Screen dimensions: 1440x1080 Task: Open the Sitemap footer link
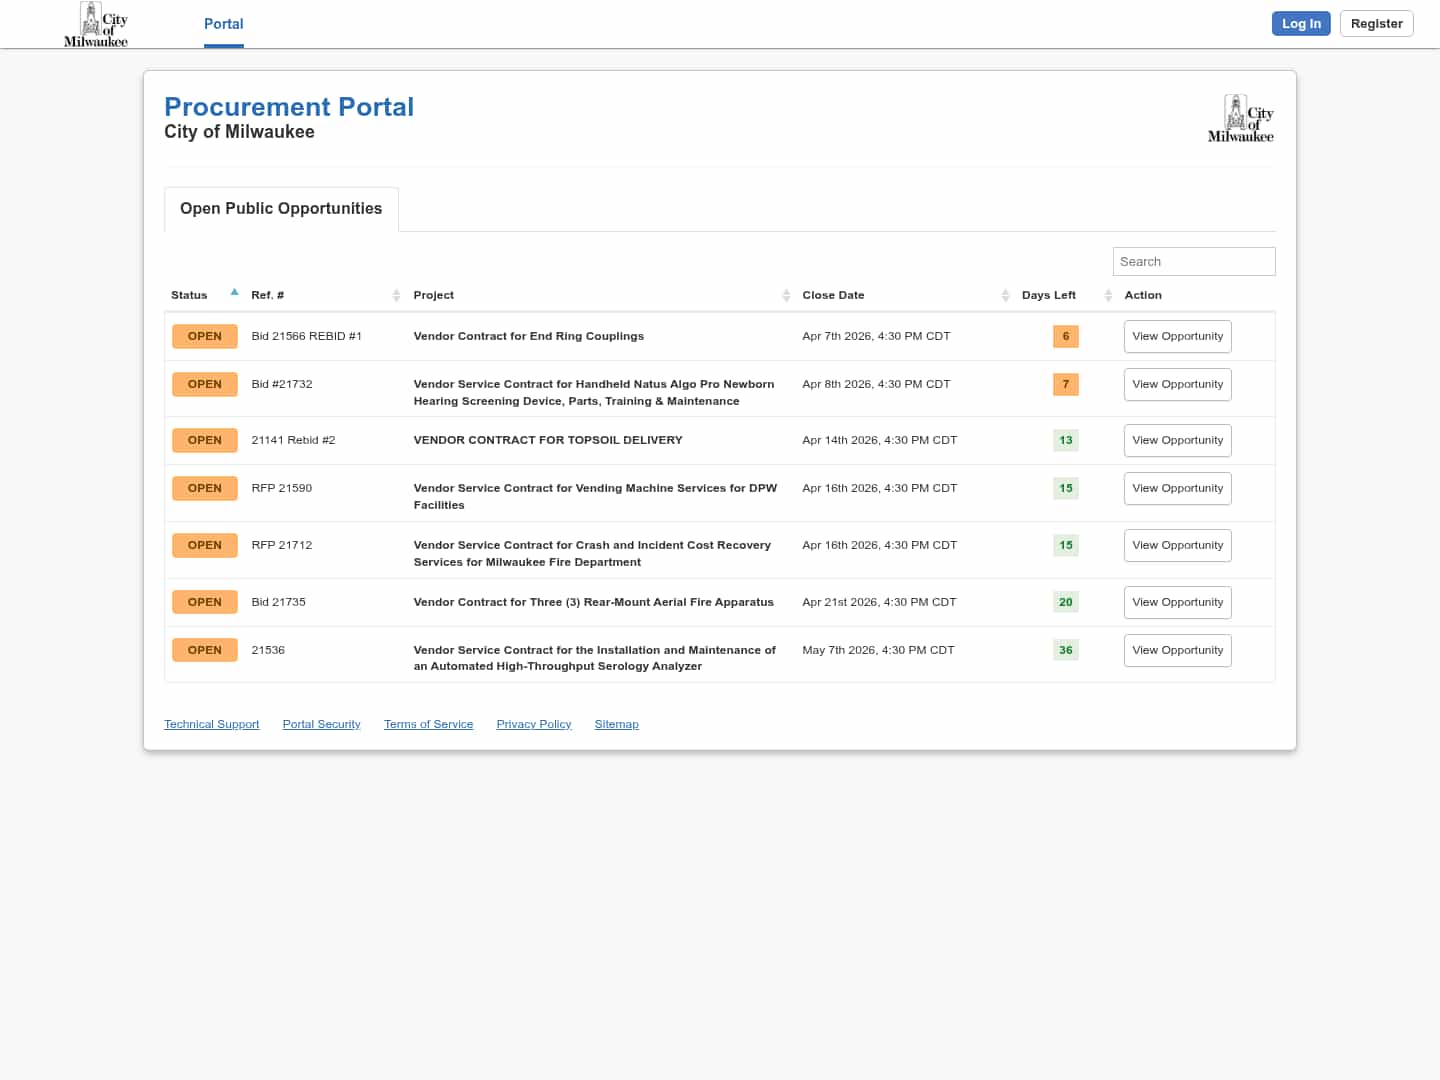point(616,724)
